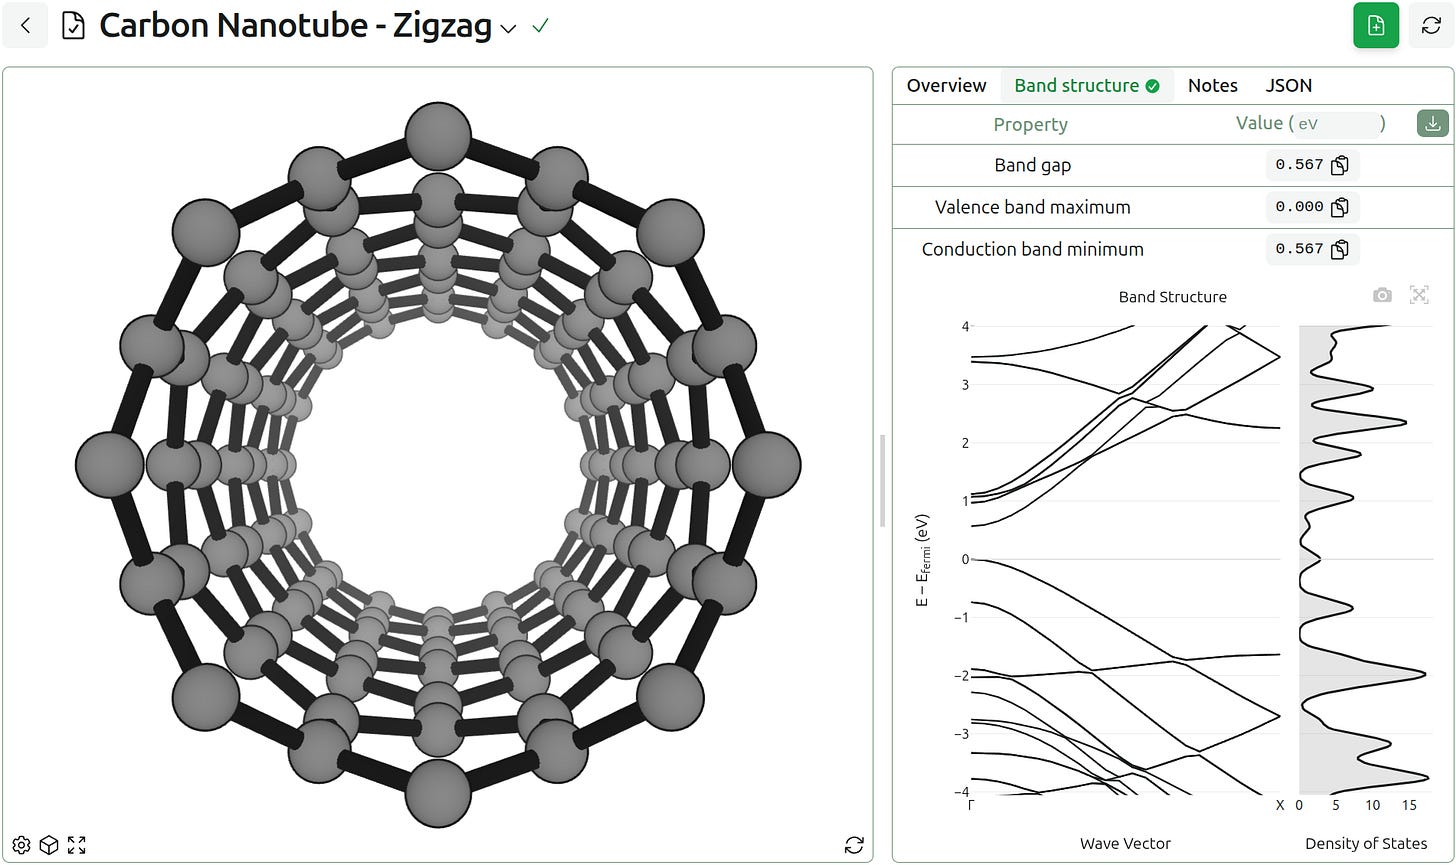The width and height of the screenshot is (1456, 865).
Task: Click the document icon beside the title
Action: click(73, 26)
